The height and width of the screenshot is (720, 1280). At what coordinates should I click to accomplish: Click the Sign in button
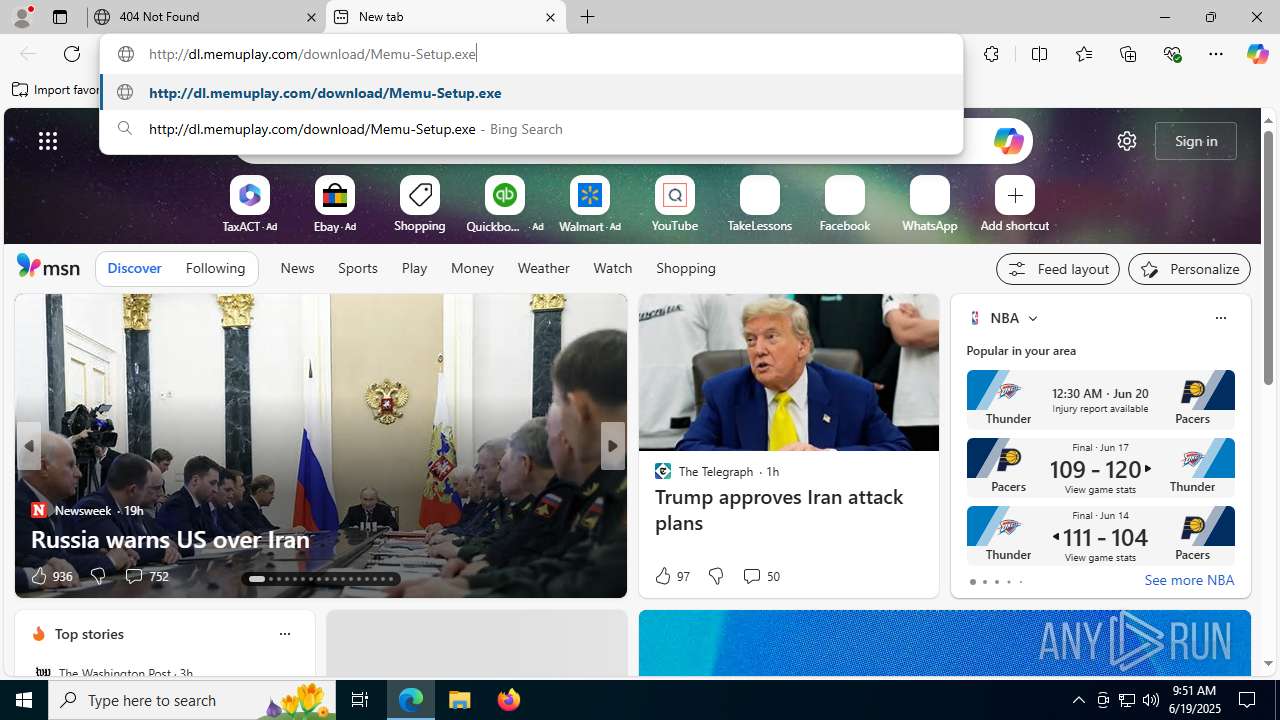point(1196,141)
